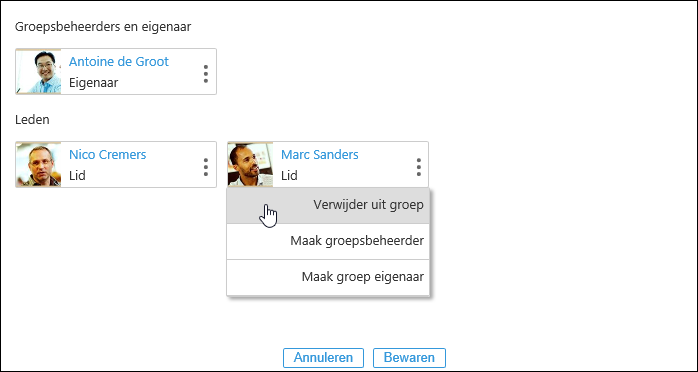Click Antoine de Groot's profile photo
698x372 pixels.
click(39, 72)
